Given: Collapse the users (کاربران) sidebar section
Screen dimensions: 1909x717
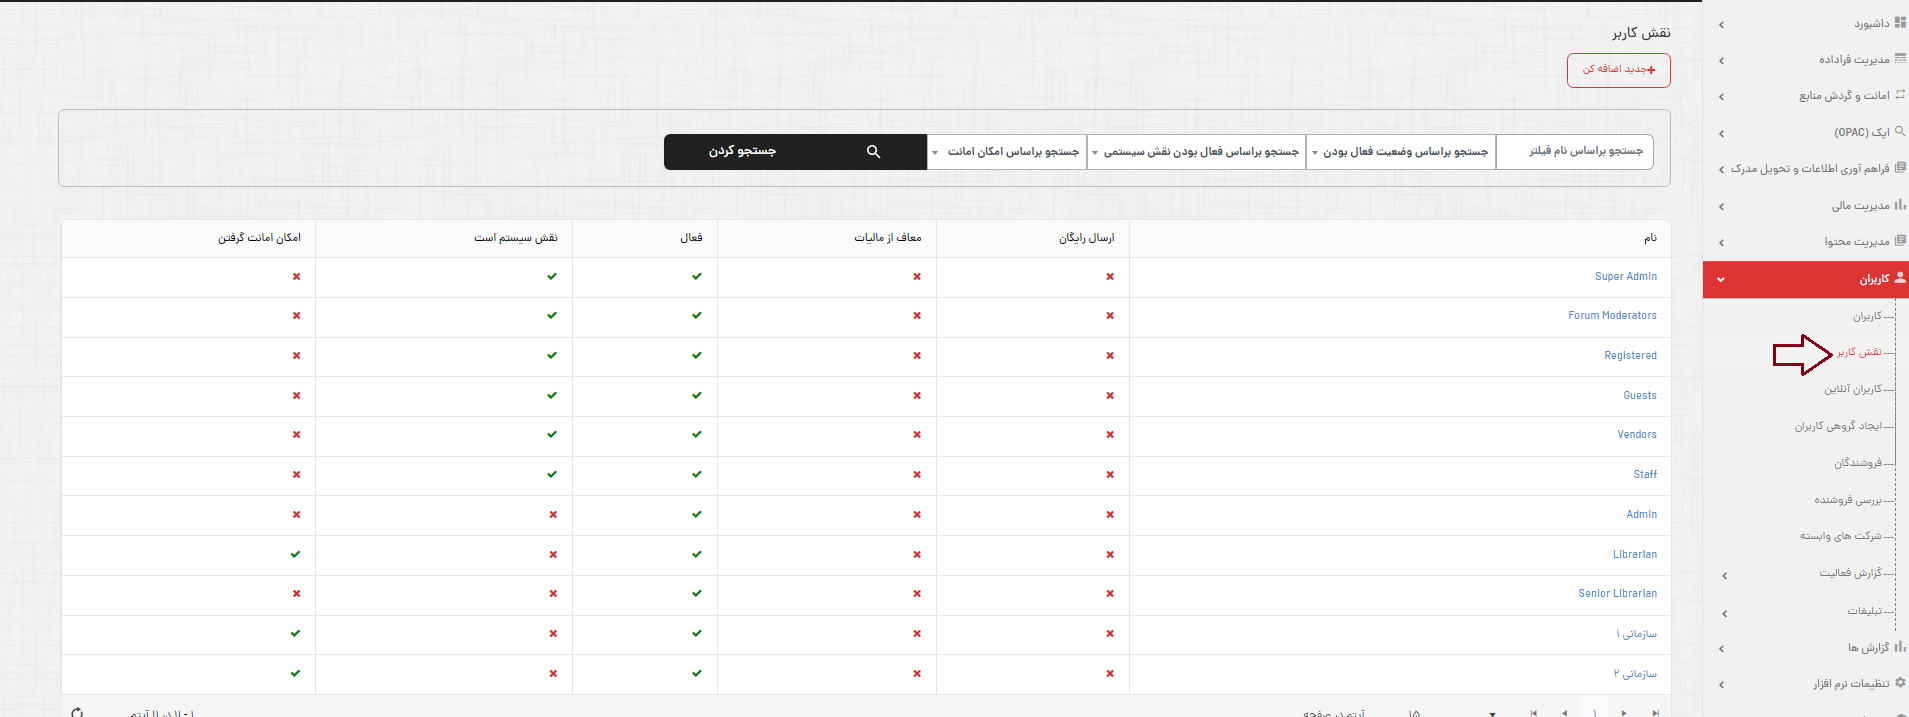Looking at the screenshot, I should point(1721,280).
